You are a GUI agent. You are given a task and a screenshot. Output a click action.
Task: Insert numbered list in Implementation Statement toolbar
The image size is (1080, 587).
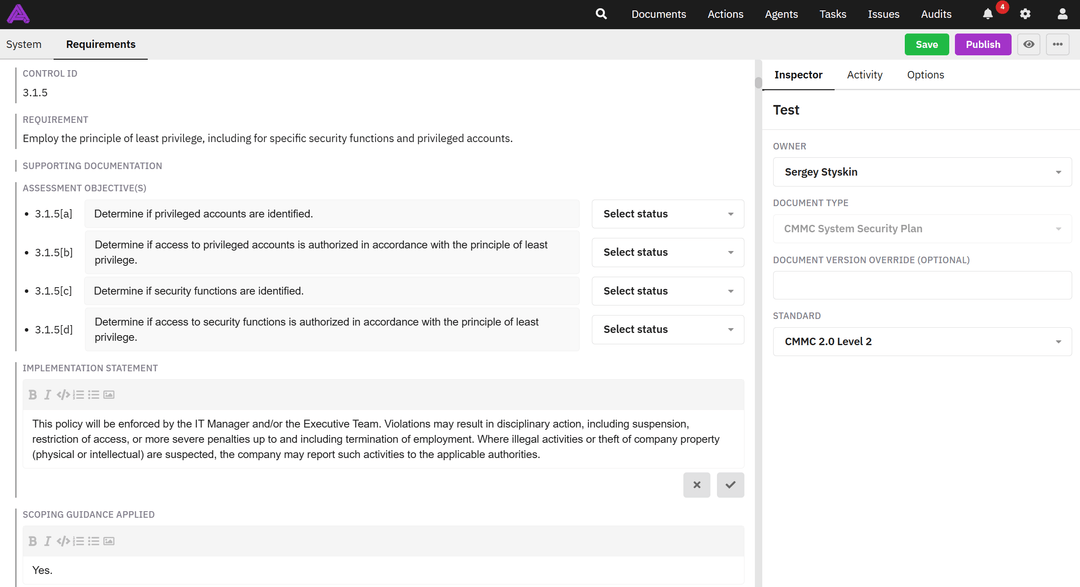click(79, 395)
